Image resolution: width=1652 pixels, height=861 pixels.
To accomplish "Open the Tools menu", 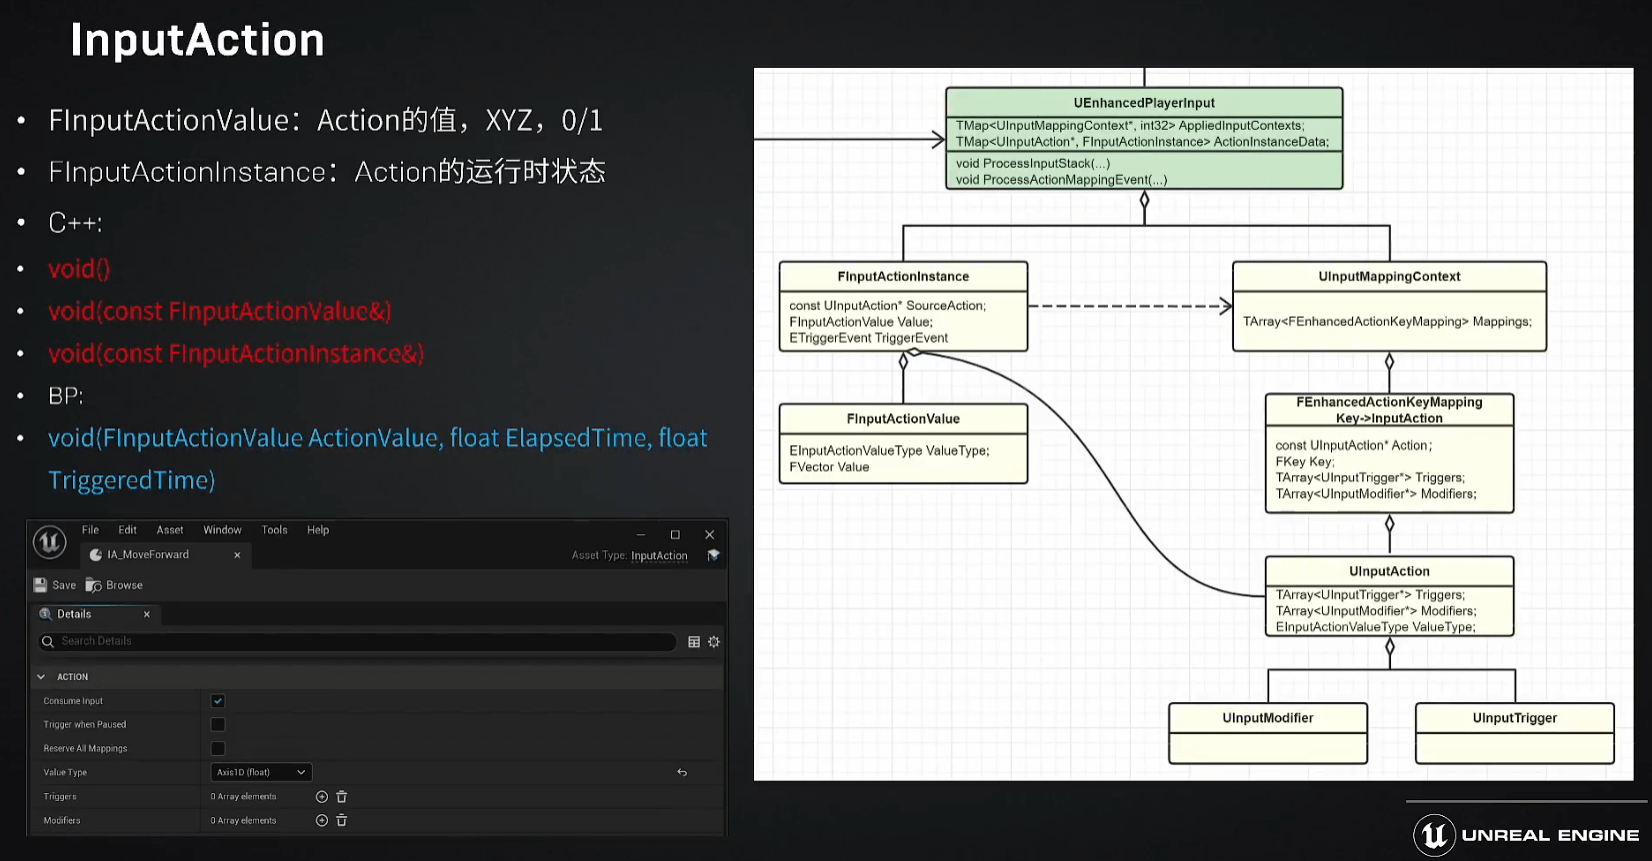I will click(274, 530).
